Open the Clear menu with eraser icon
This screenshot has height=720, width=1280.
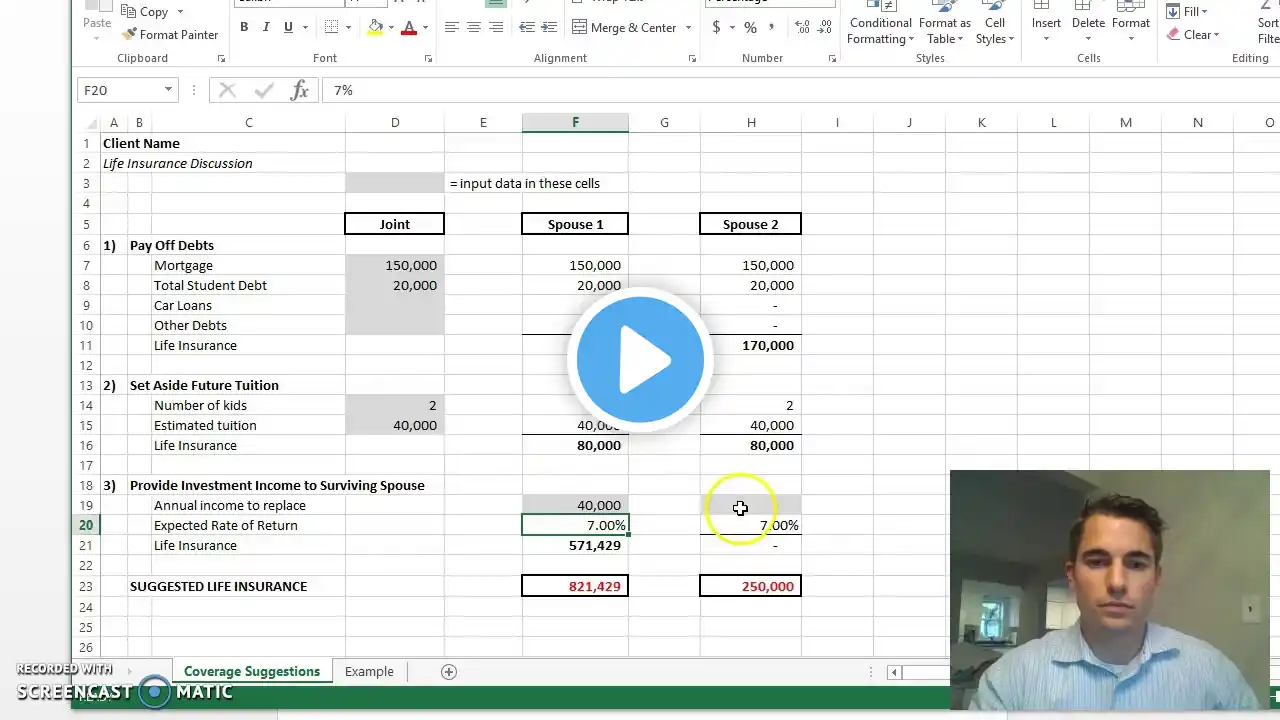coord(1193,35)
